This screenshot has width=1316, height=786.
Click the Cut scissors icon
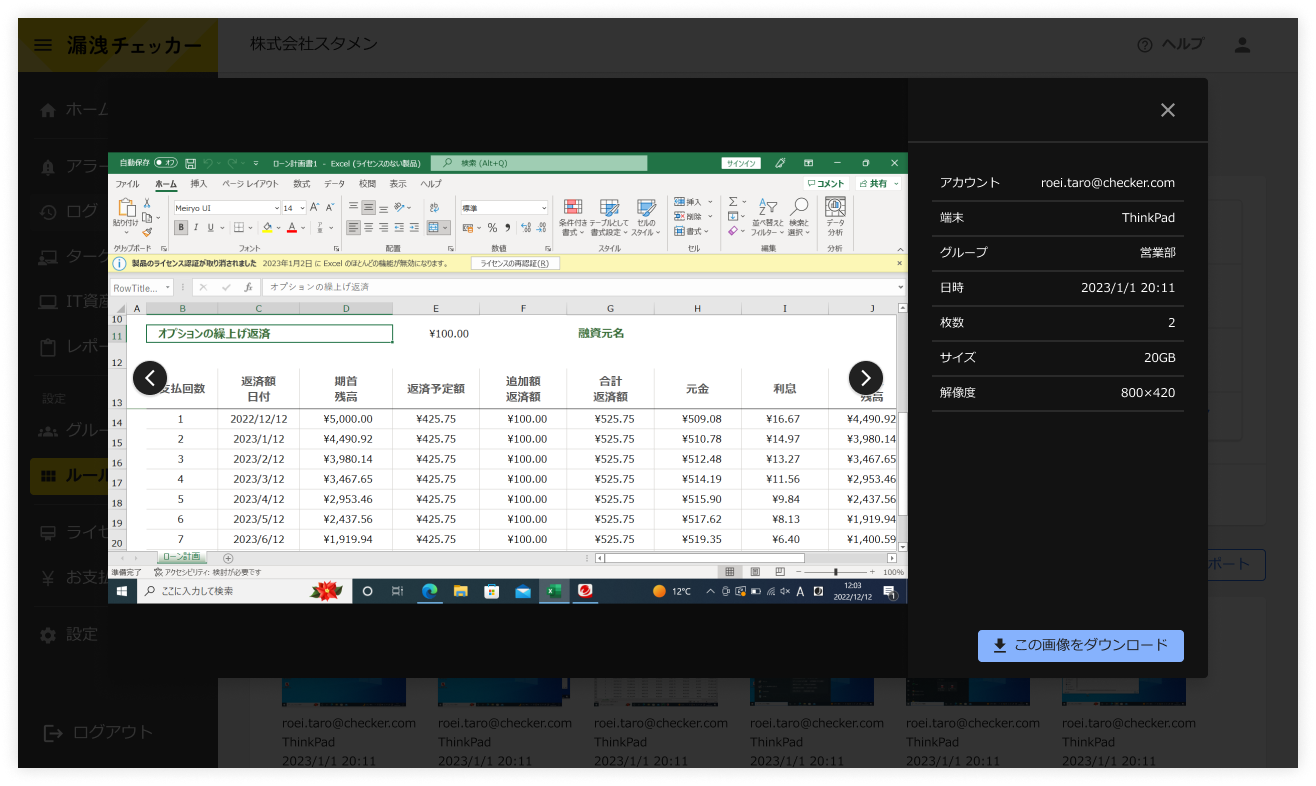click(x=147, y=203)
